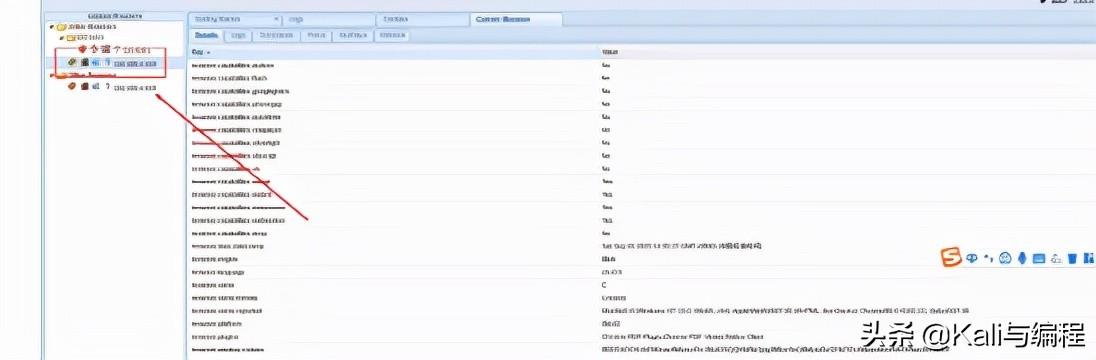Click the browser icon of the offline hooked browser
The width and height of the screenshot is (1096, 360).
click(71, 87)
